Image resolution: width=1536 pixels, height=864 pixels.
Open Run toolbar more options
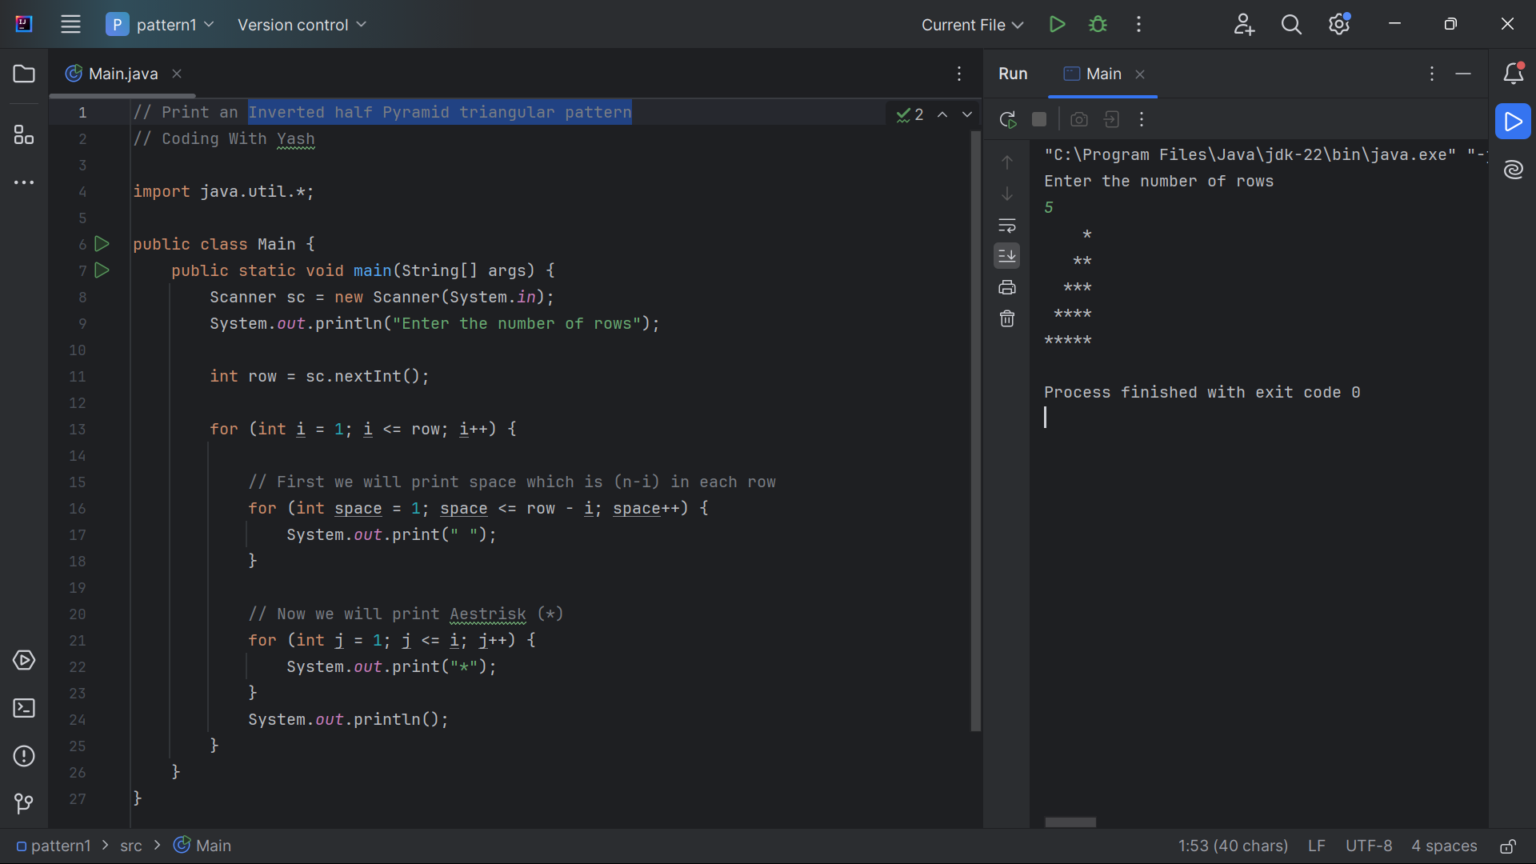[x=1141, y=119]
